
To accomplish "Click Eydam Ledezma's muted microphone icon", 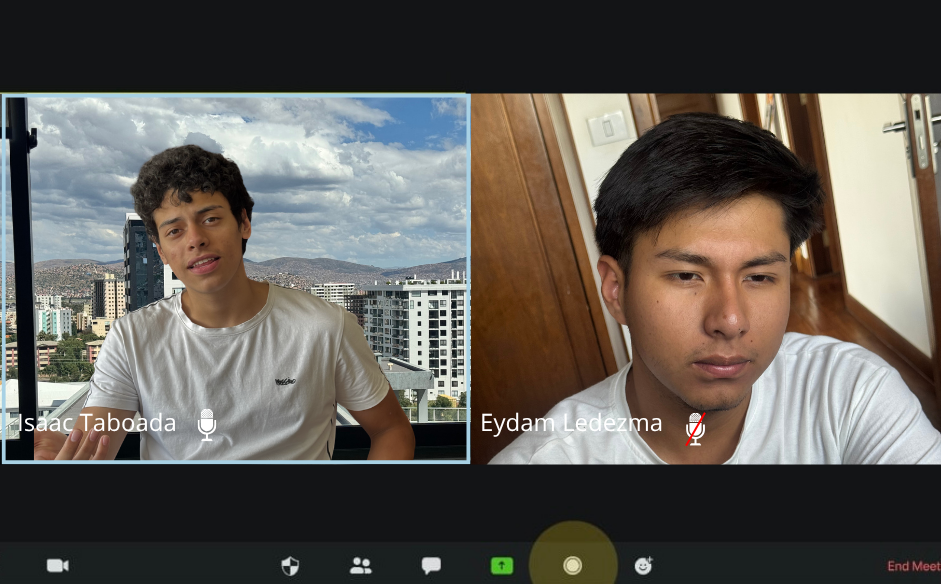I will point(695,427).
